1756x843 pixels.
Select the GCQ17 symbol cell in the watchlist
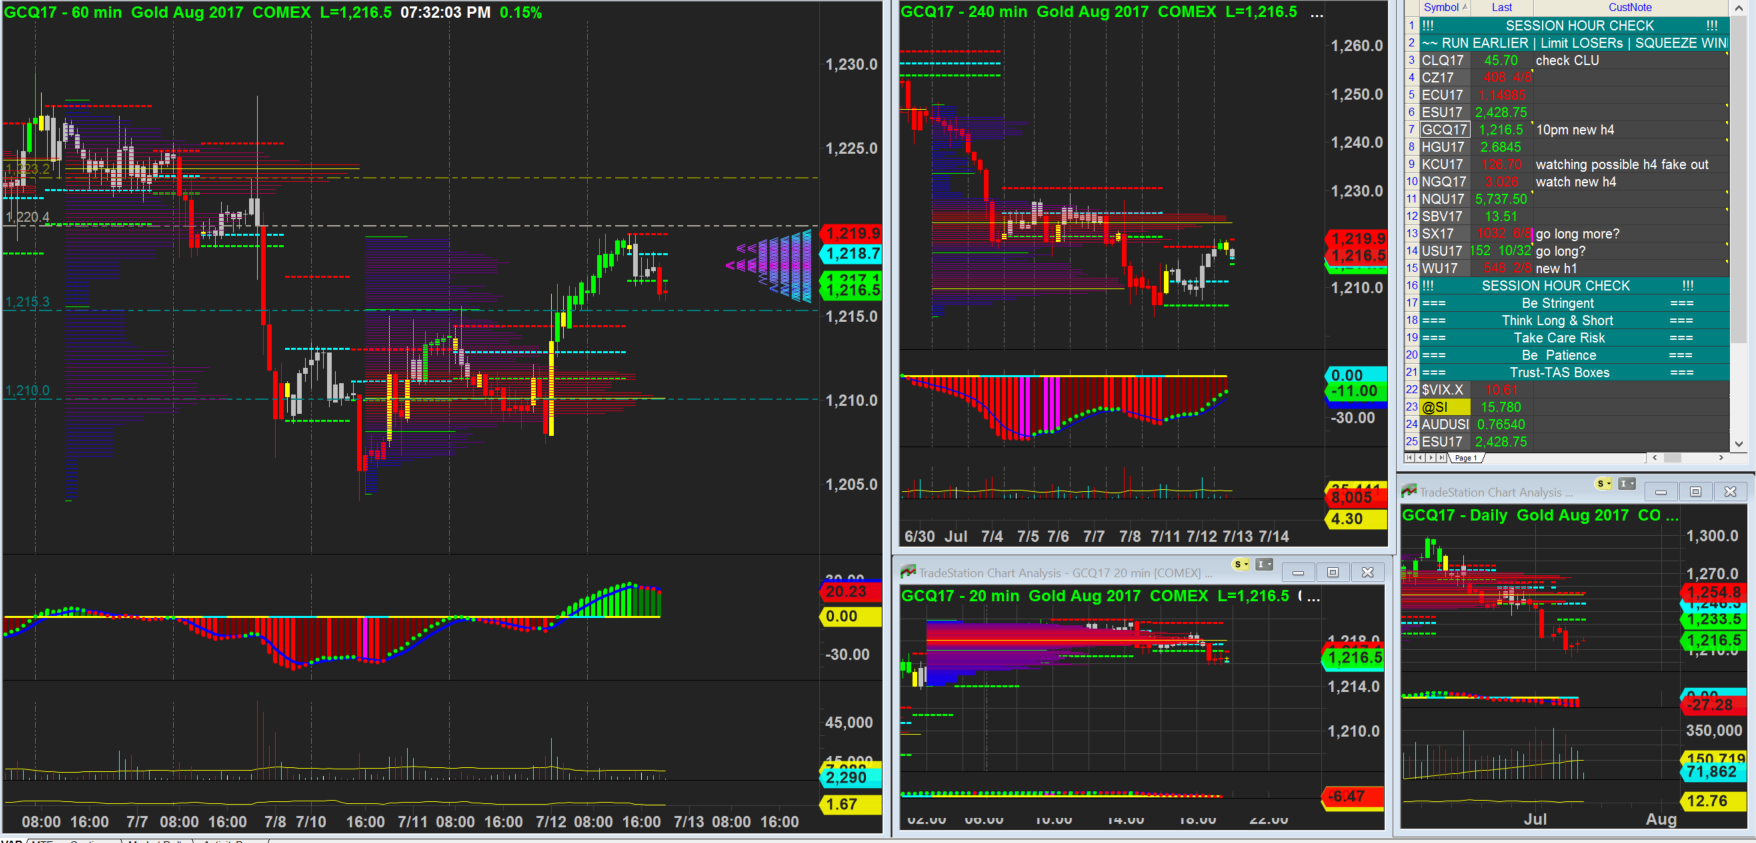click(x=1445, y=130)
